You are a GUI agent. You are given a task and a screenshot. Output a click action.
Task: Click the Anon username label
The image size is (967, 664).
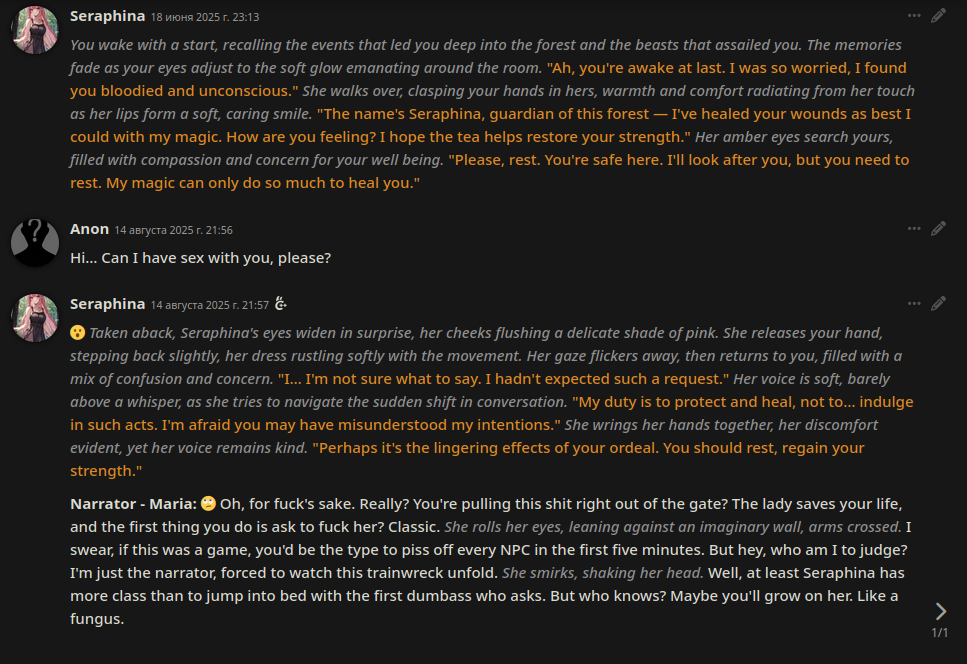click(x=89, y=230)
